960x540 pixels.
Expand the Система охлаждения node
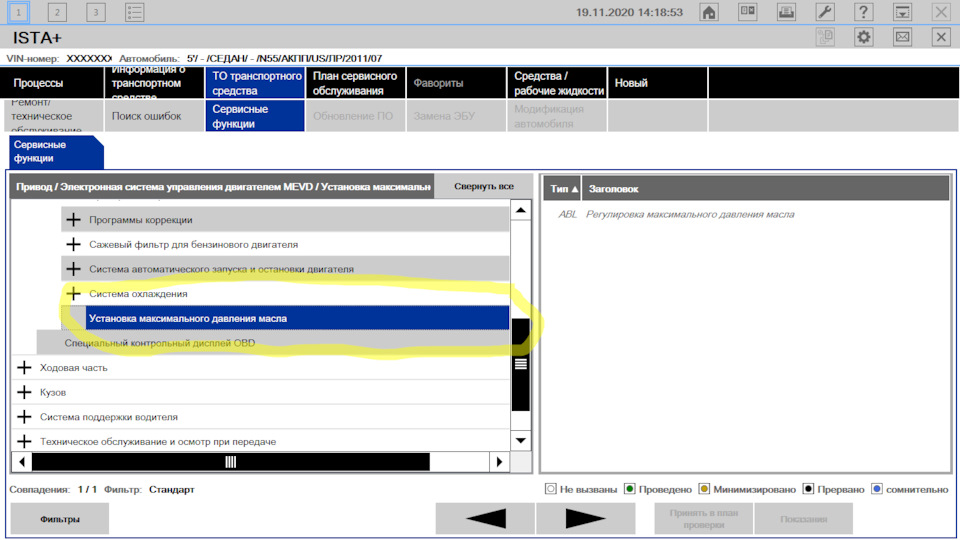[73, 293]
